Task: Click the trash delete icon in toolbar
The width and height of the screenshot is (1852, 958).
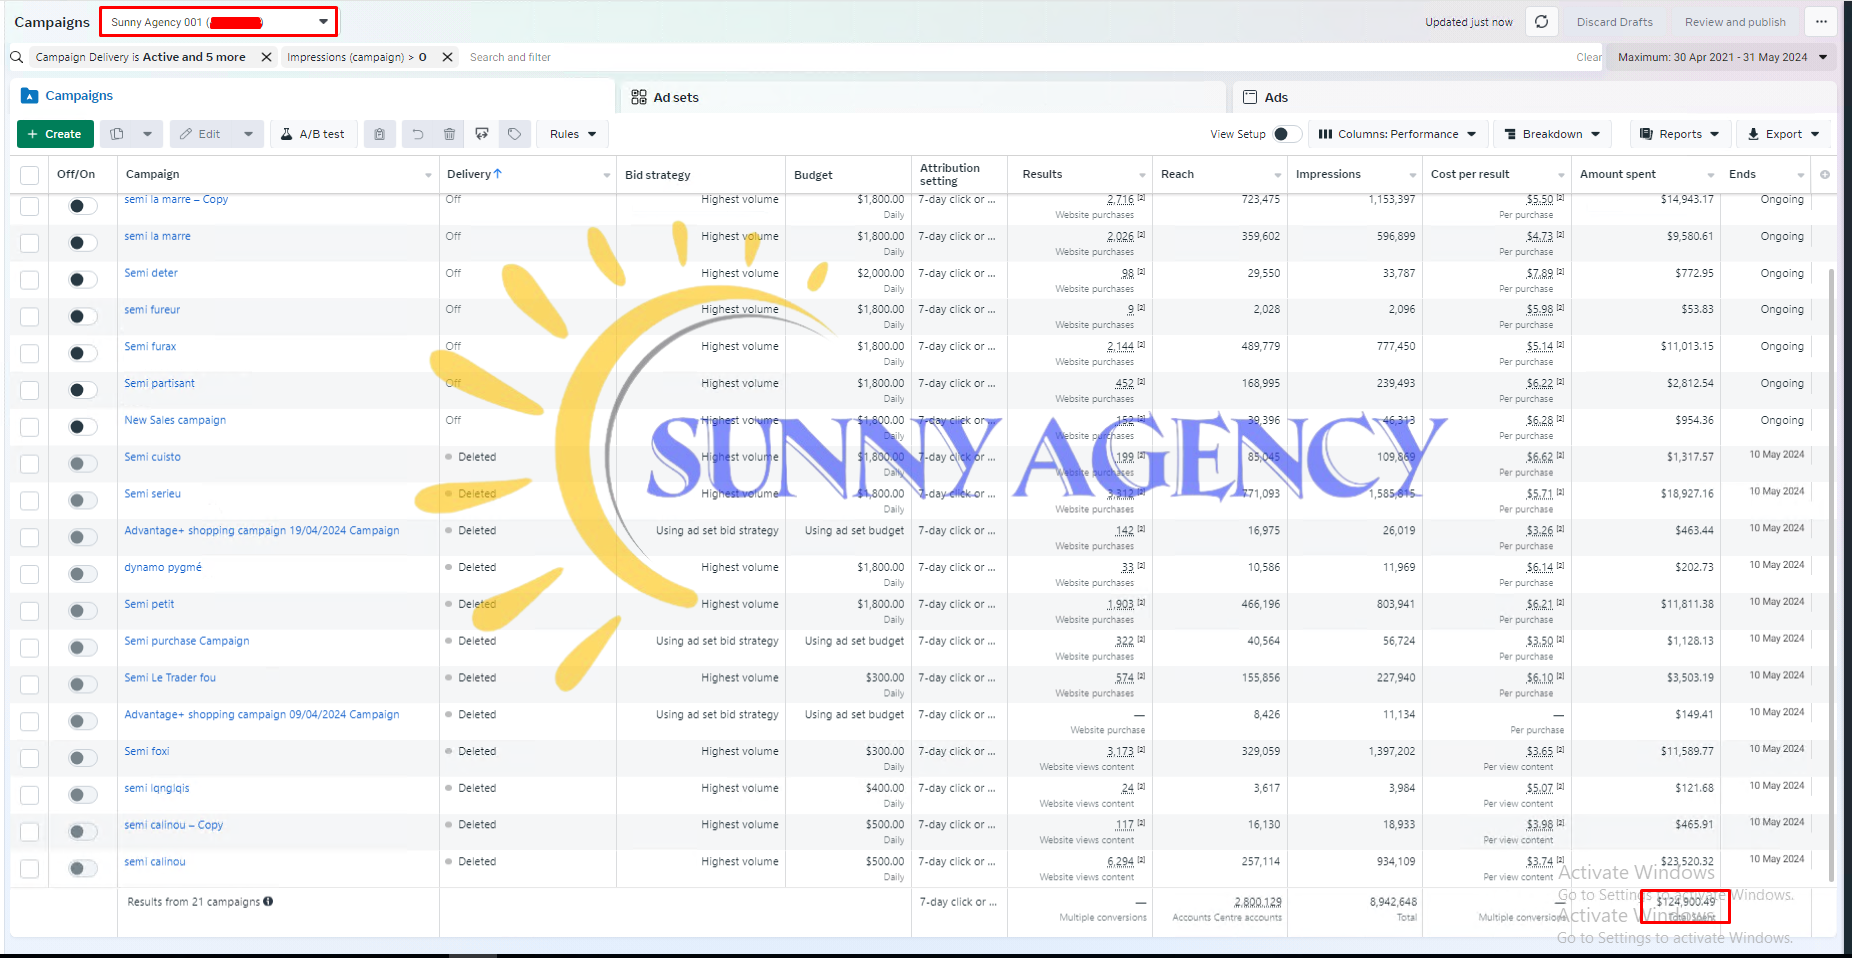Action: [450, 134]
